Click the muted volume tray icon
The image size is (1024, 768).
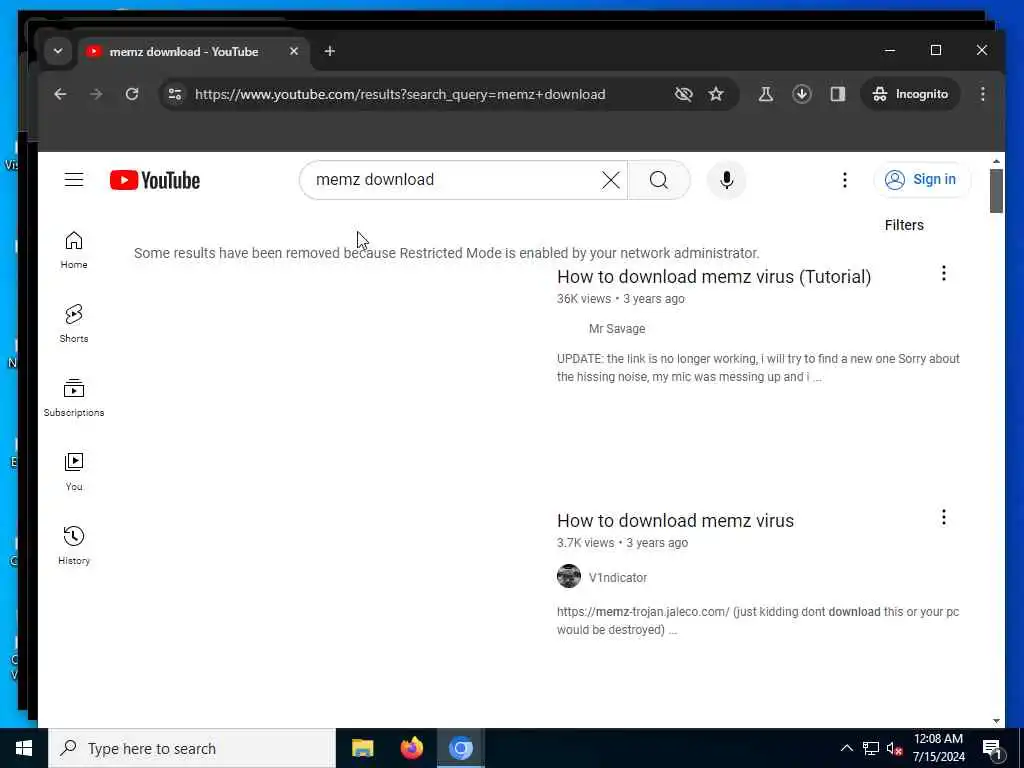tap(894, 749)
